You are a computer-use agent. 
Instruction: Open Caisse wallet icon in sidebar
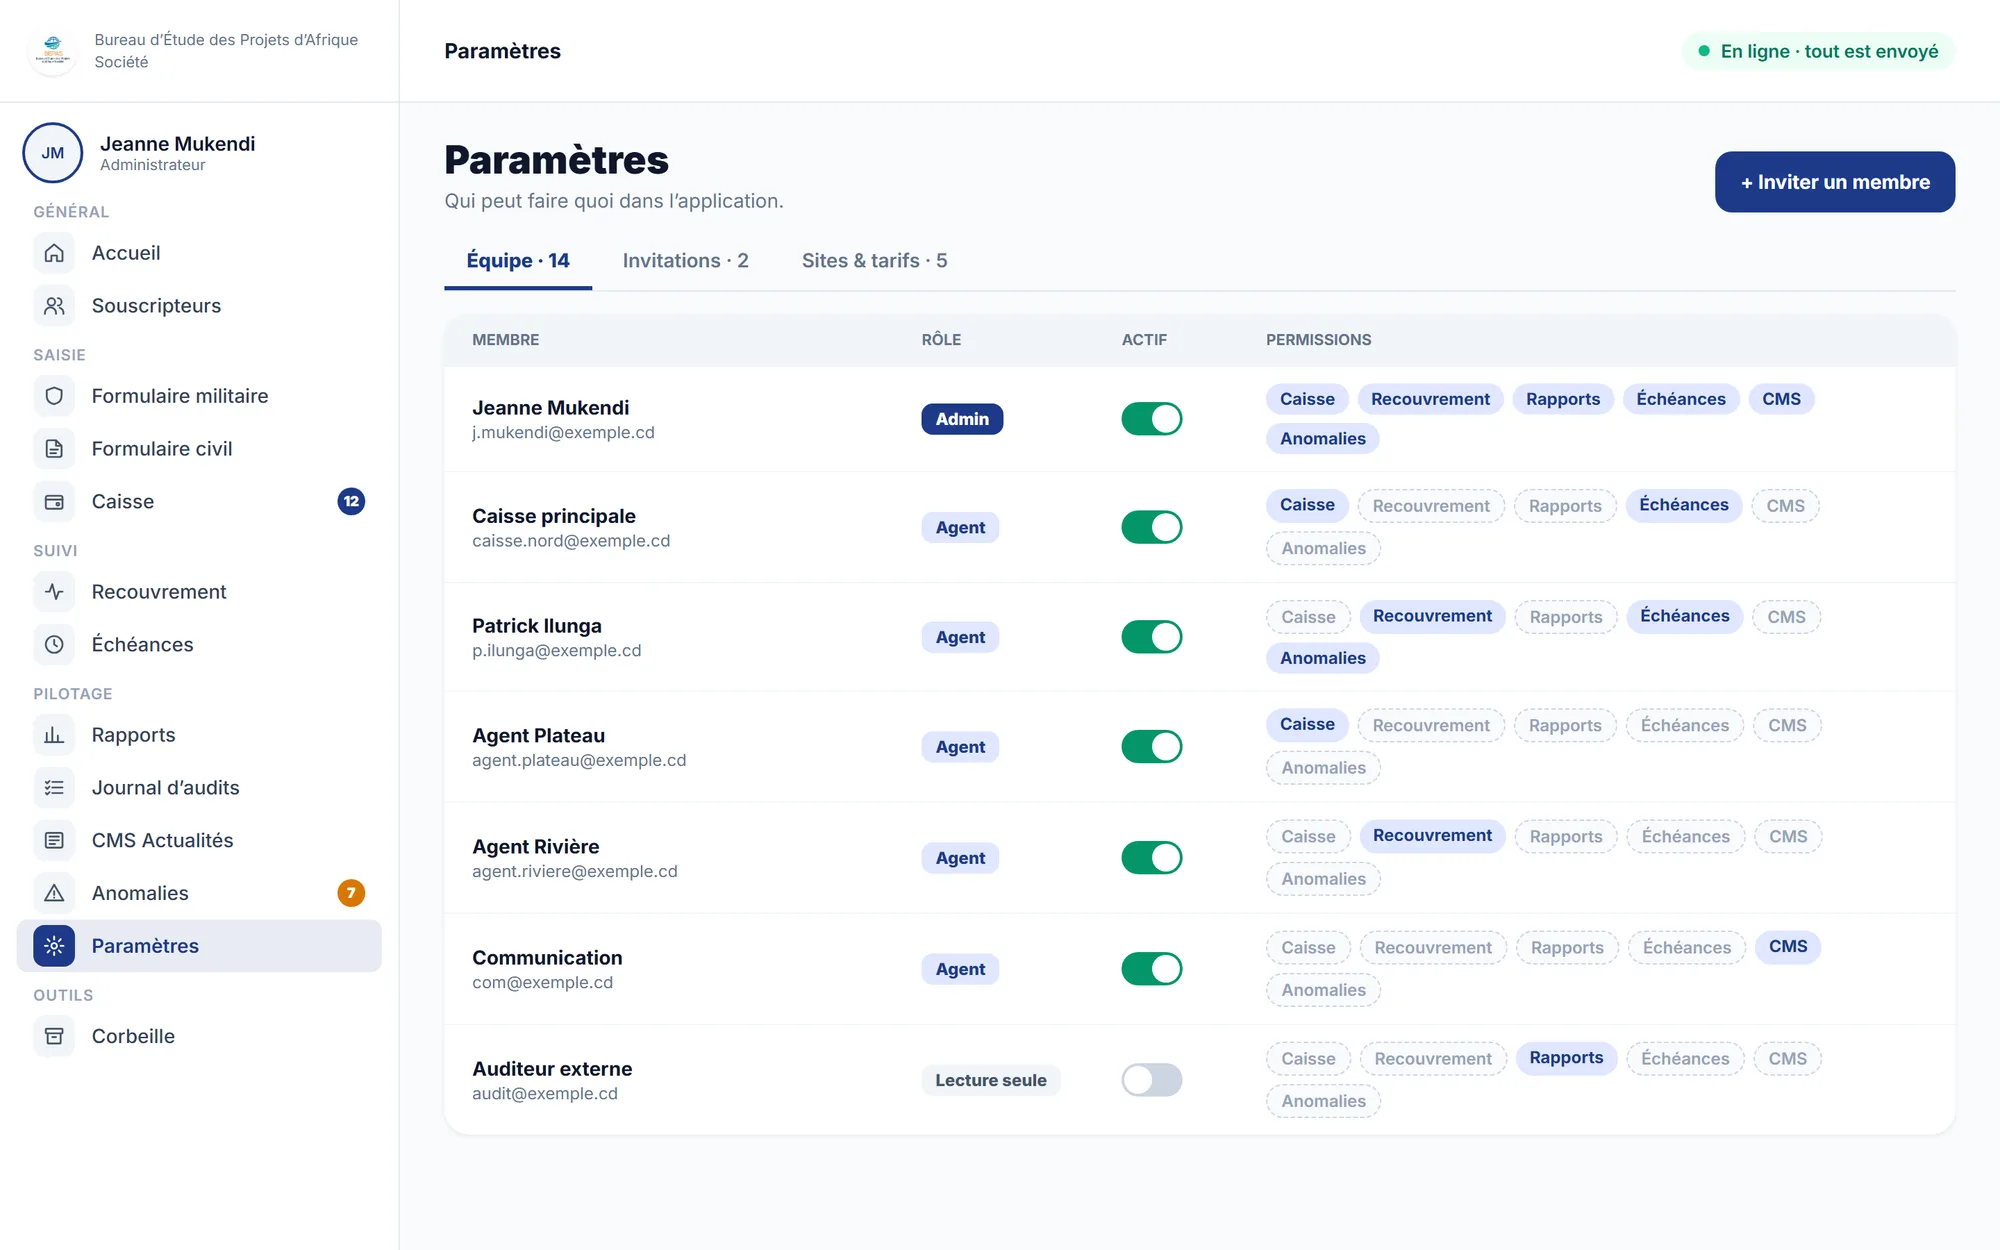point(54,502)
